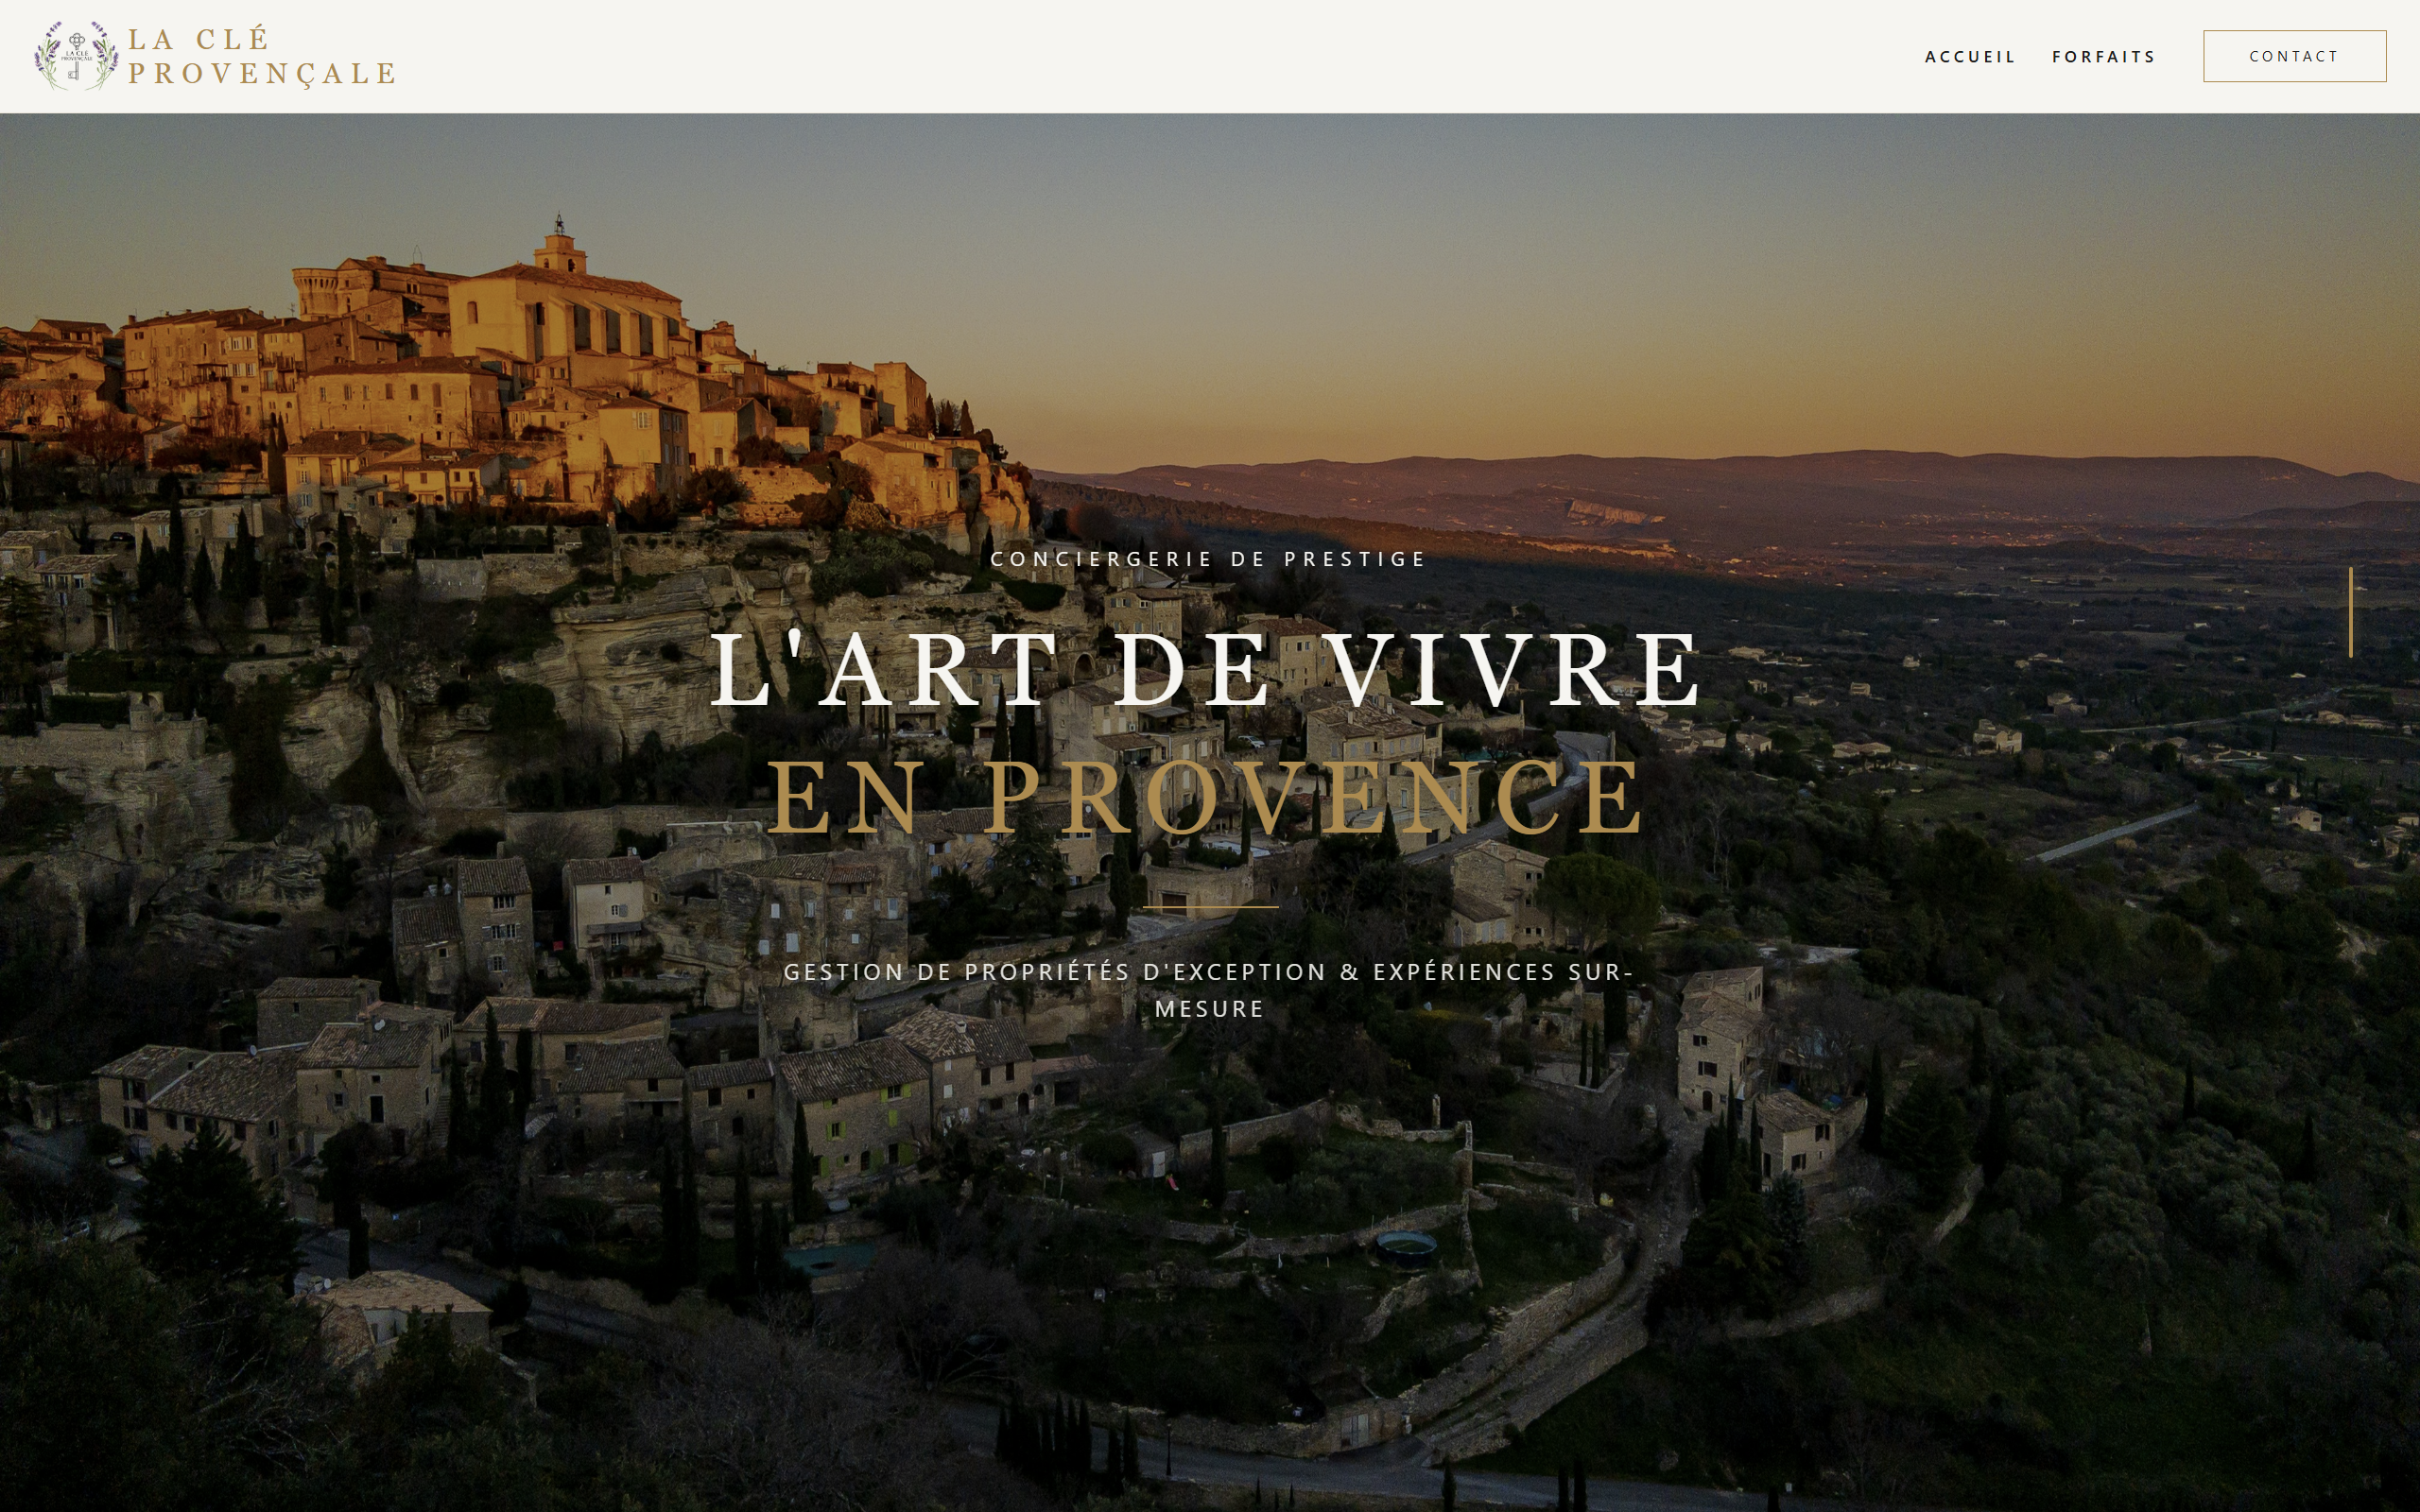Image resolution: width=2420 pixels, height=1512 pixels.
Task: Click the lavender wreath logo emblem
Action: 76,56
